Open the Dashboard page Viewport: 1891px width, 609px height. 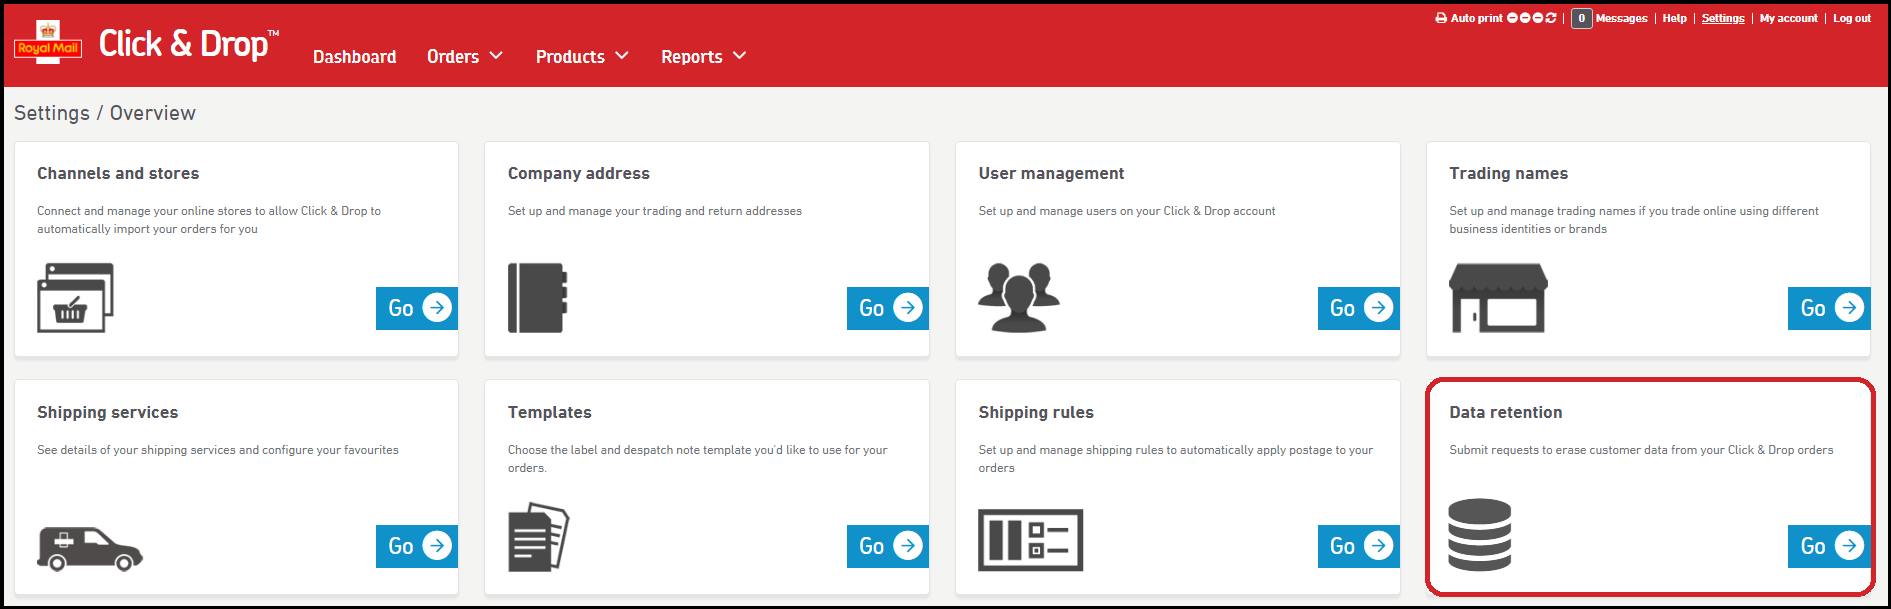click(354, 57)
